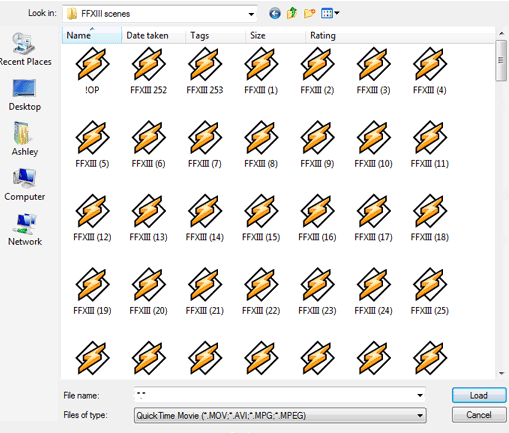Click the scroll up arrow of file list
Screen dimensions: 509x433
[501, 33]
